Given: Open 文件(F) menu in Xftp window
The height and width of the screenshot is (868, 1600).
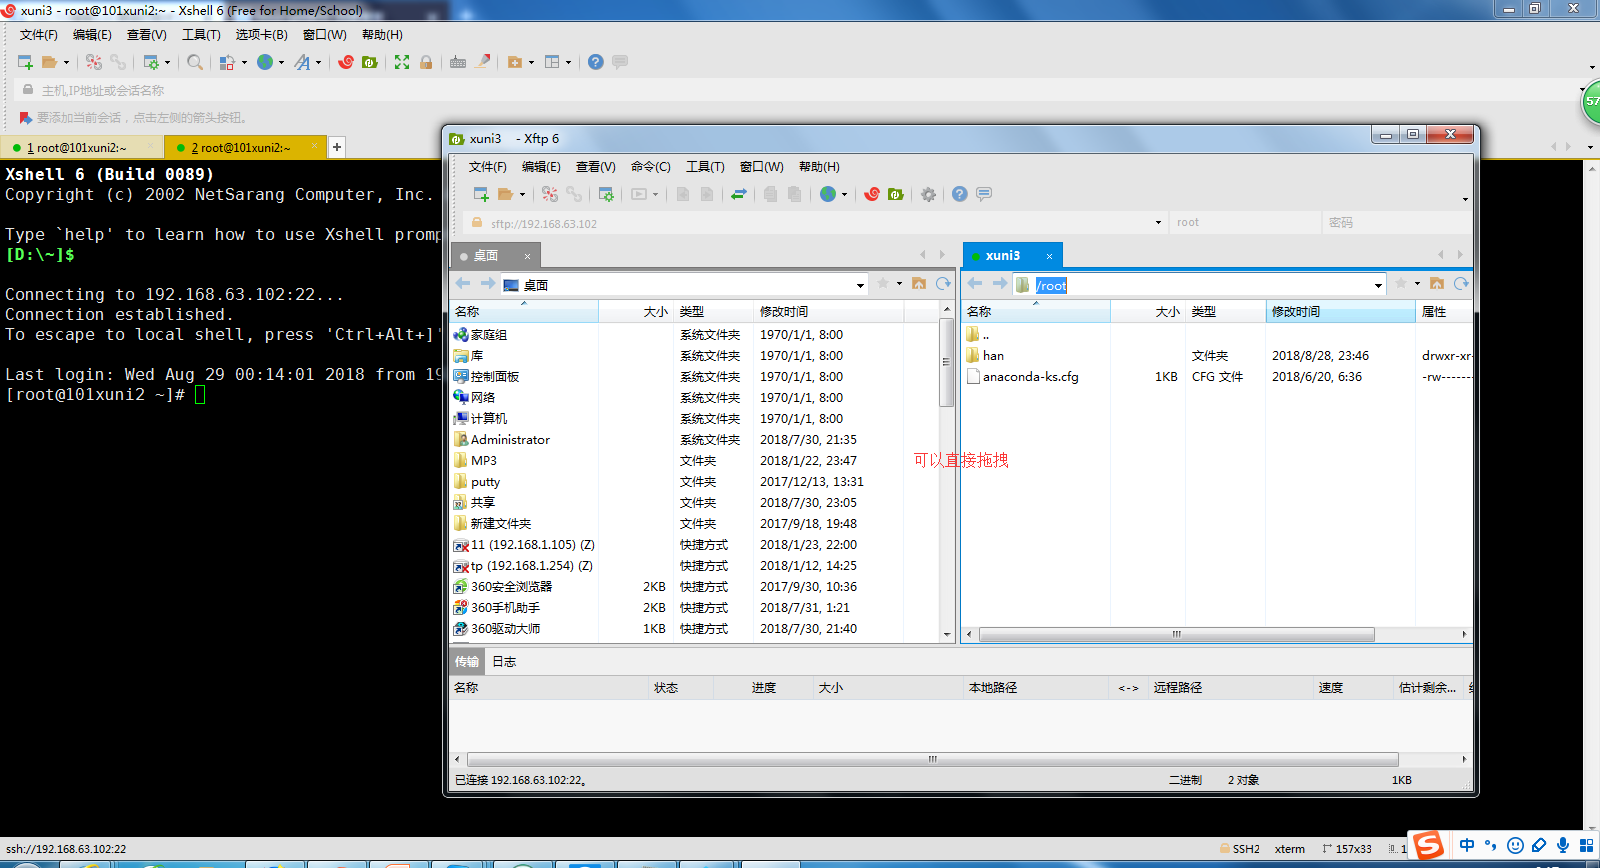Looking at the screenshot, I should tap(487, 167).
